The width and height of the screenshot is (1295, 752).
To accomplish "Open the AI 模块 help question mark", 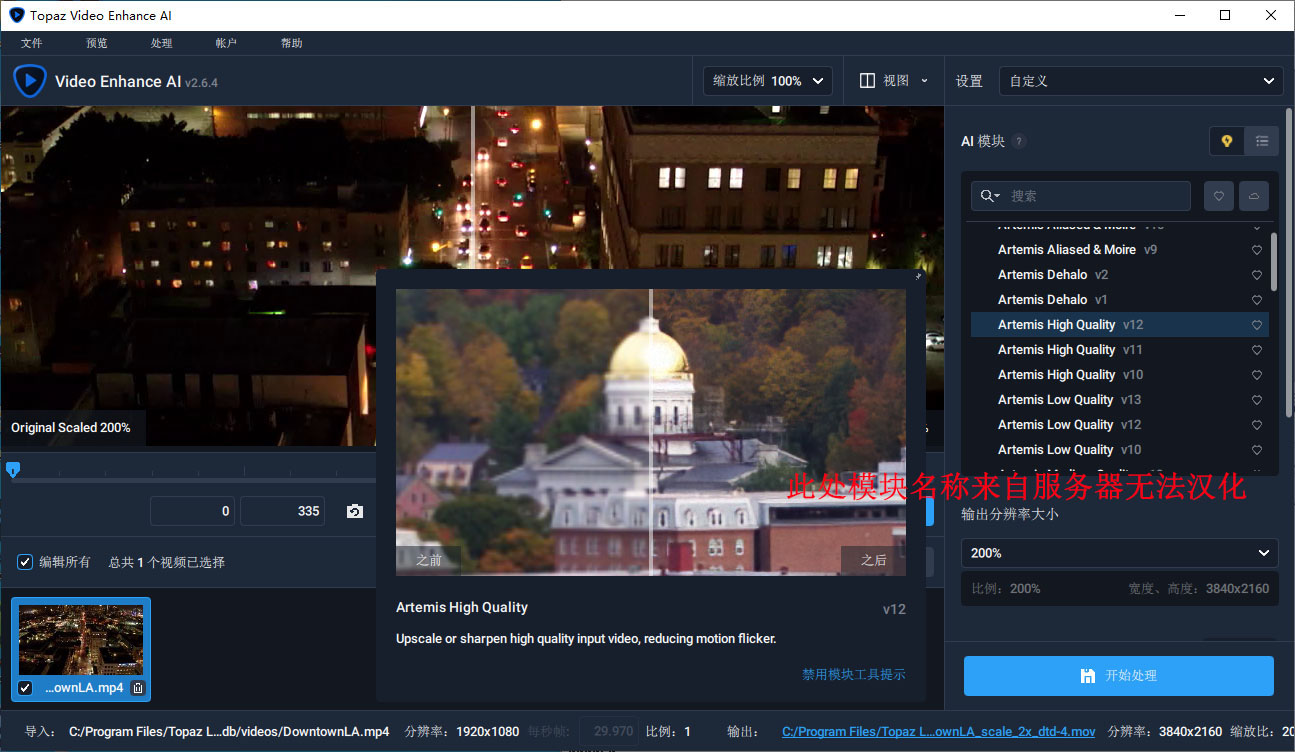I will pos(1018,141).
